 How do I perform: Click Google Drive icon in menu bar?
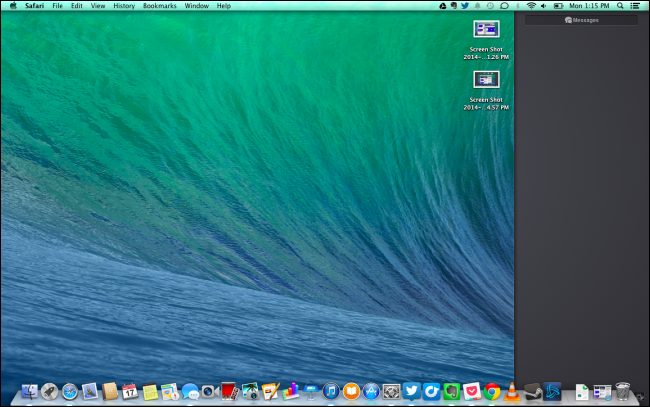click(x=443, y=6)
